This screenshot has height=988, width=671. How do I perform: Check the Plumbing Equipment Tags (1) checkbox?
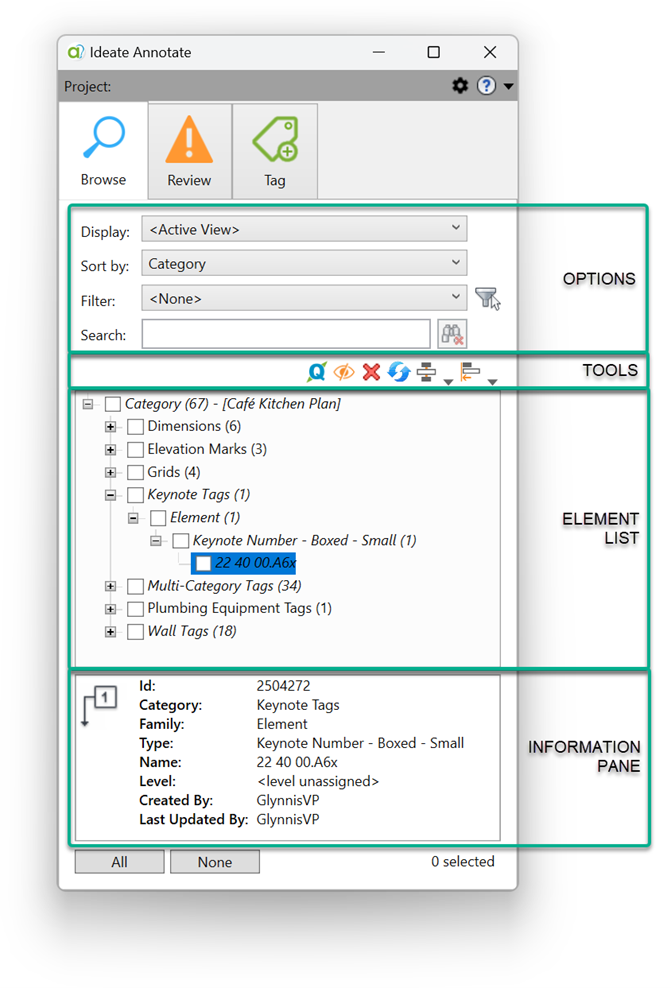pyautogui.click(x=135, y=609)
